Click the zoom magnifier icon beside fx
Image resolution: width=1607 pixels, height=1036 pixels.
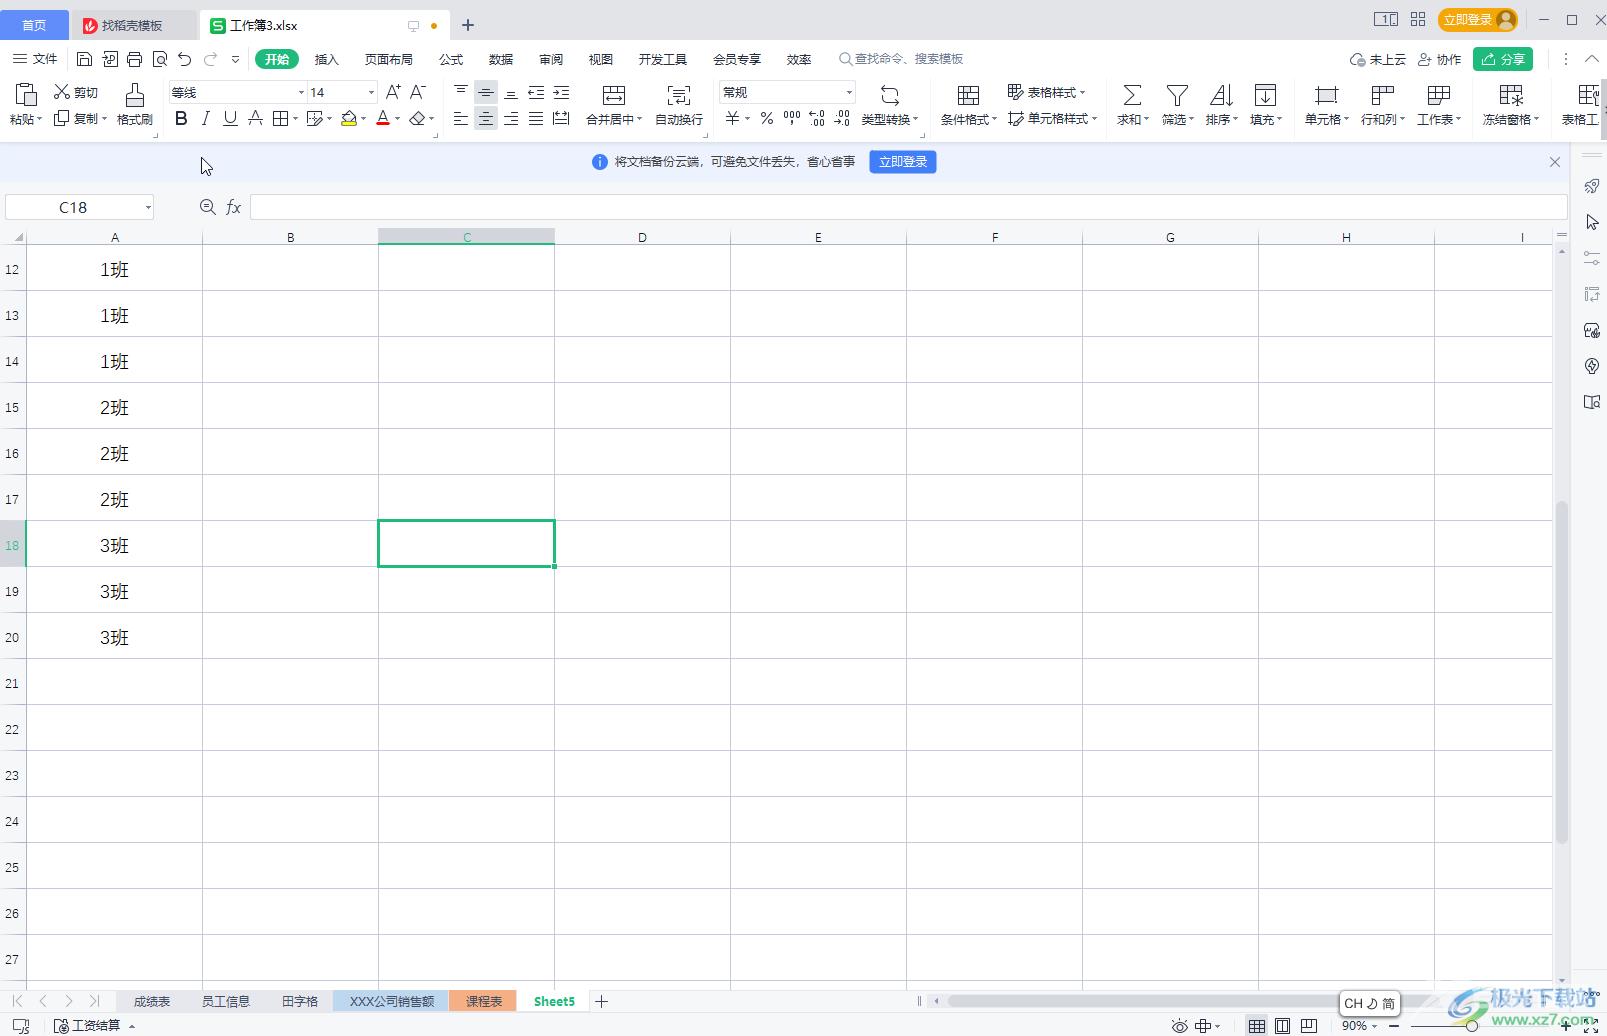click(207, 206)
